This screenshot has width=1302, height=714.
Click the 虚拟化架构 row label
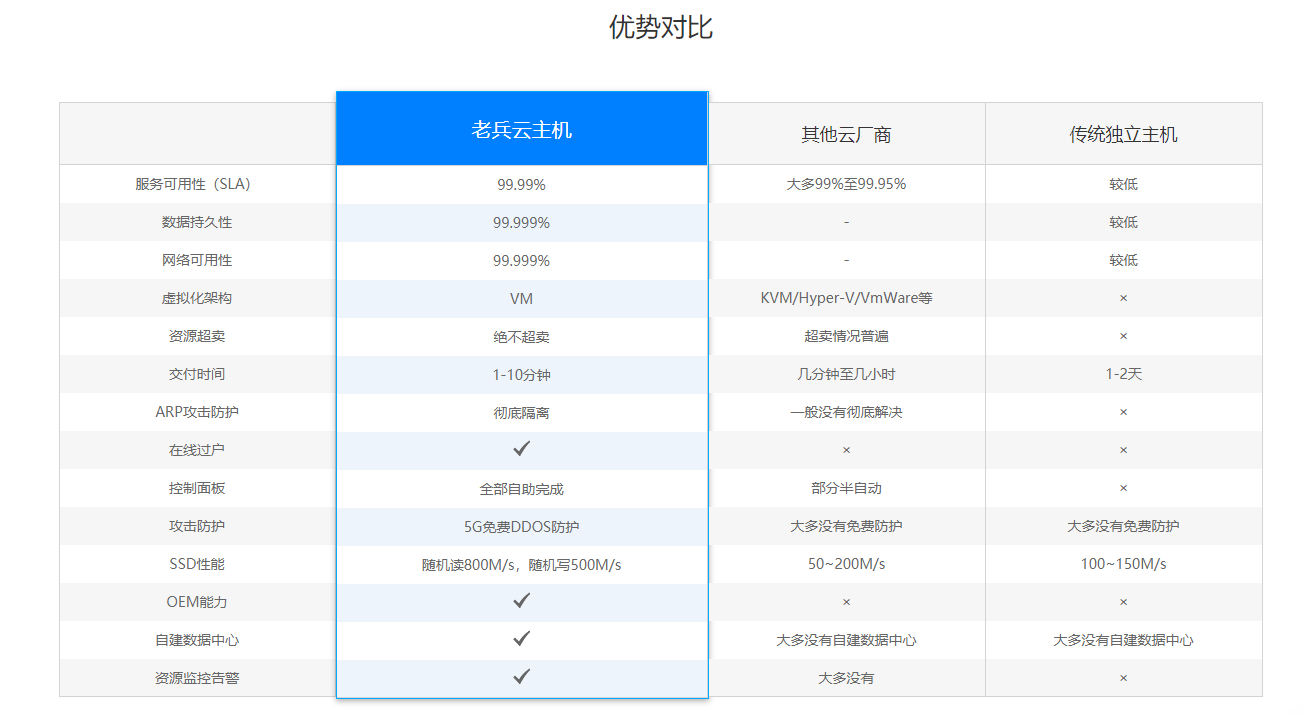tap(197, 298)
